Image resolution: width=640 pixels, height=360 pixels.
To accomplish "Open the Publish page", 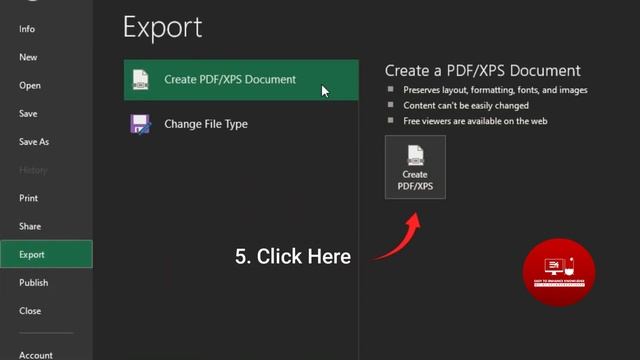I will (x=33, y=282).
